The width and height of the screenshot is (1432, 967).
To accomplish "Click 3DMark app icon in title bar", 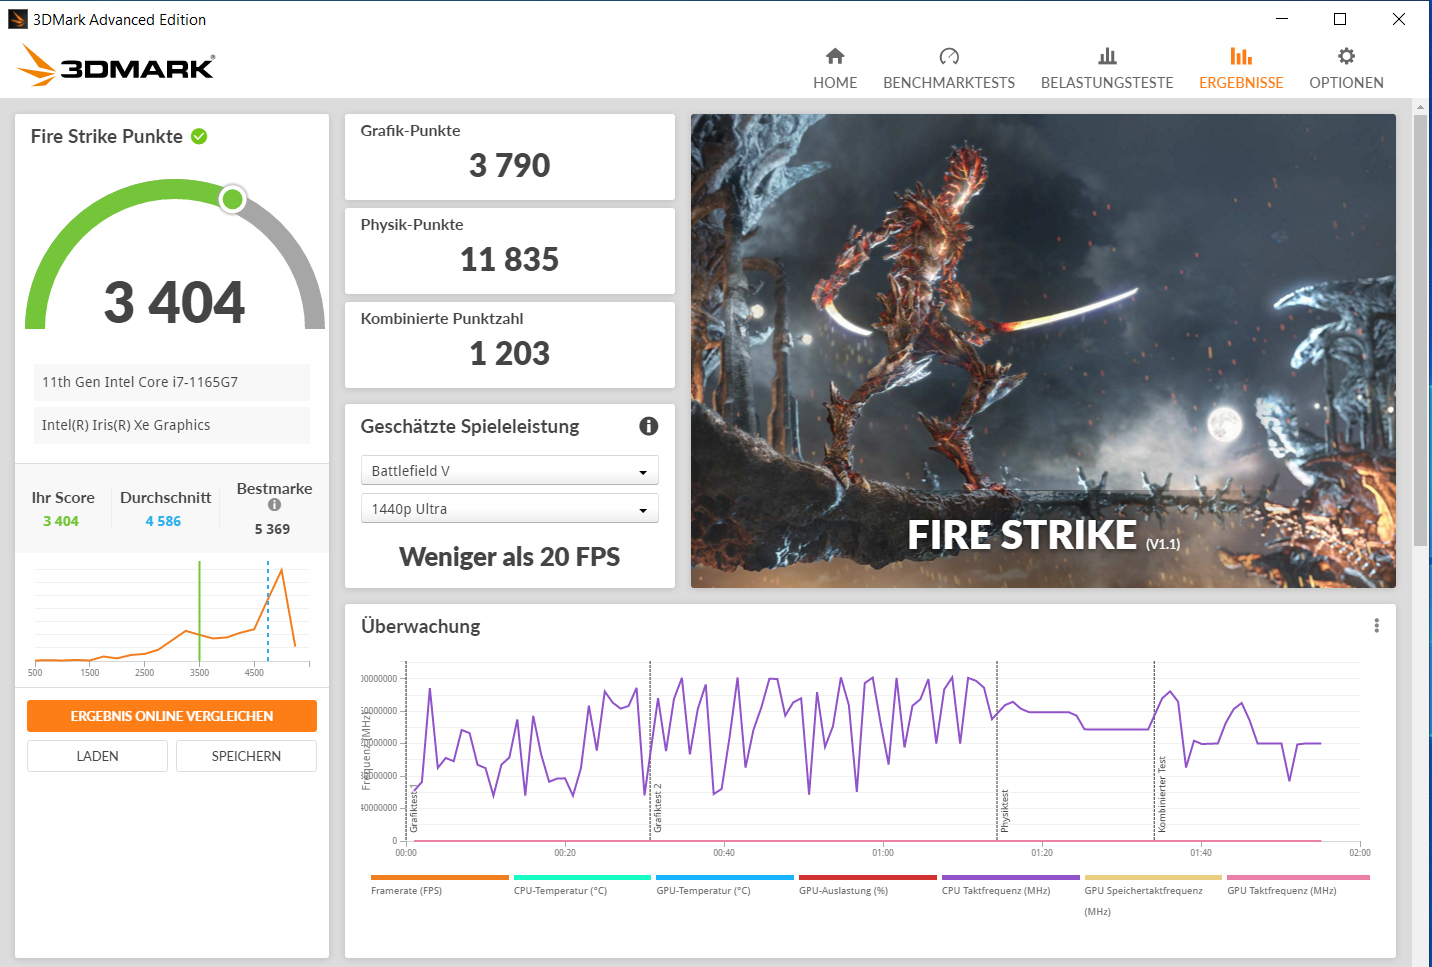I will [x=17, y=19].
